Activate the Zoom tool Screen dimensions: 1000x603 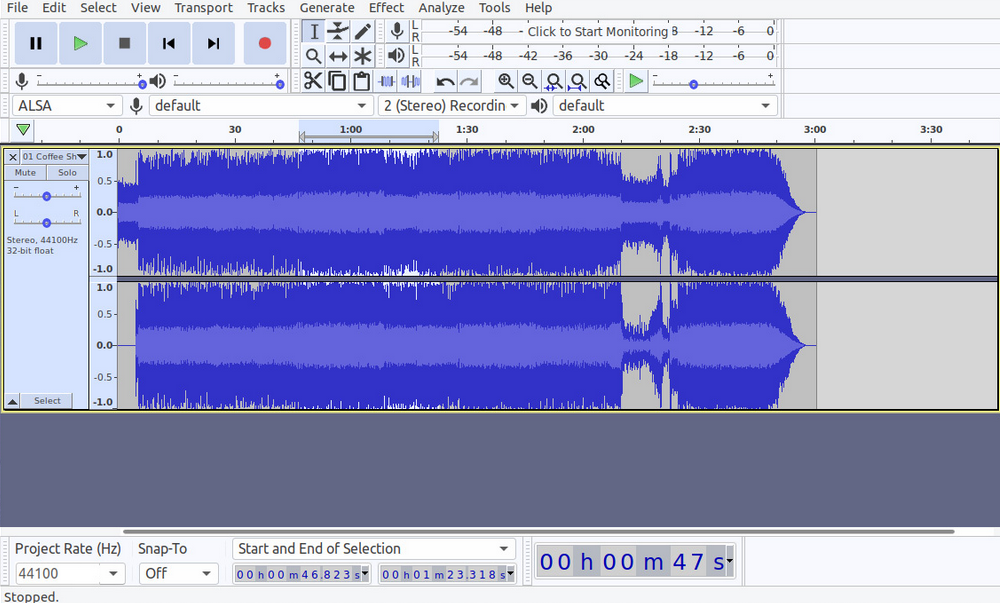pos(313,56)
